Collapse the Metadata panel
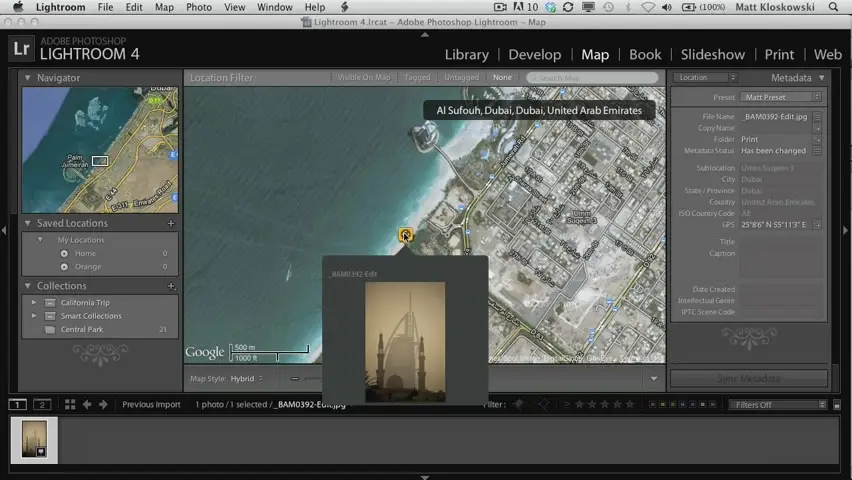Image resolution: width=852 pixels, height=480 pixels. click(822, 78)
